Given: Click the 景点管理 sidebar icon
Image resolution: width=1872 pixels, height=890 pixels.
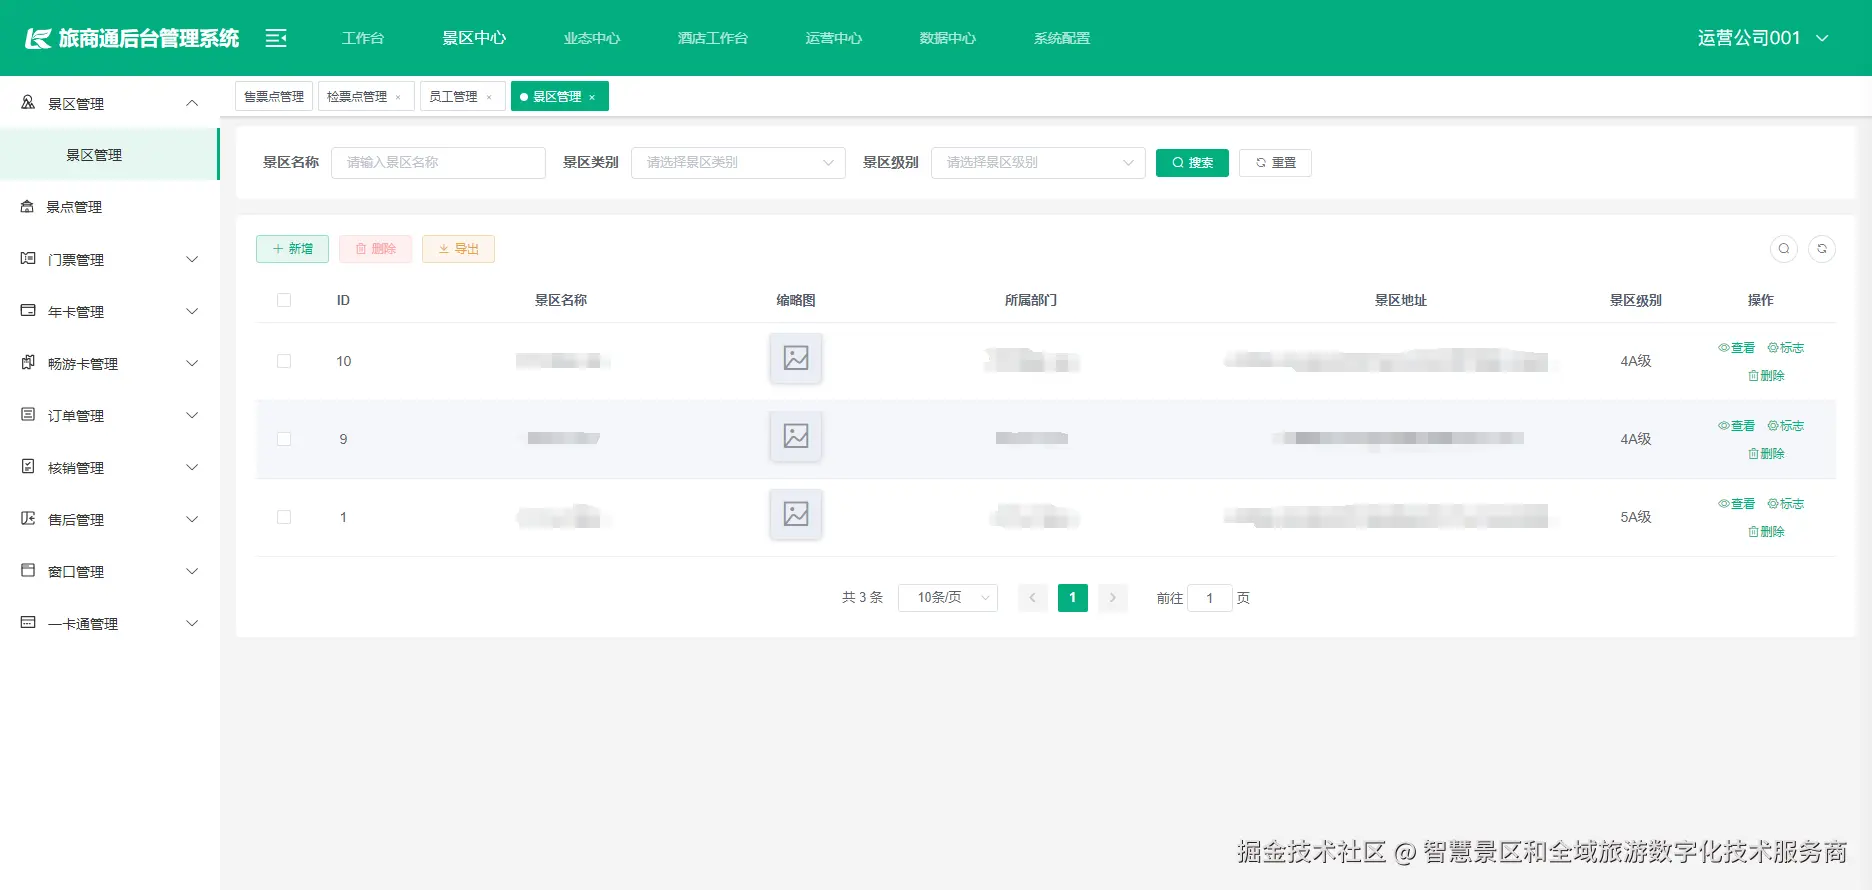Looking at the screenshot, I should point(27,207).
